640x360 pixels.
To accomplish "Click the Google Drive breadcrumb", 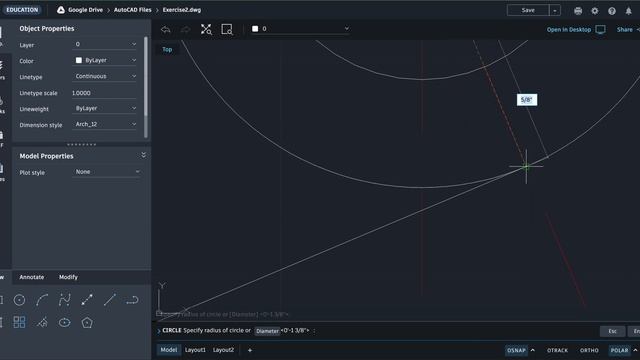I will [85, 10].
